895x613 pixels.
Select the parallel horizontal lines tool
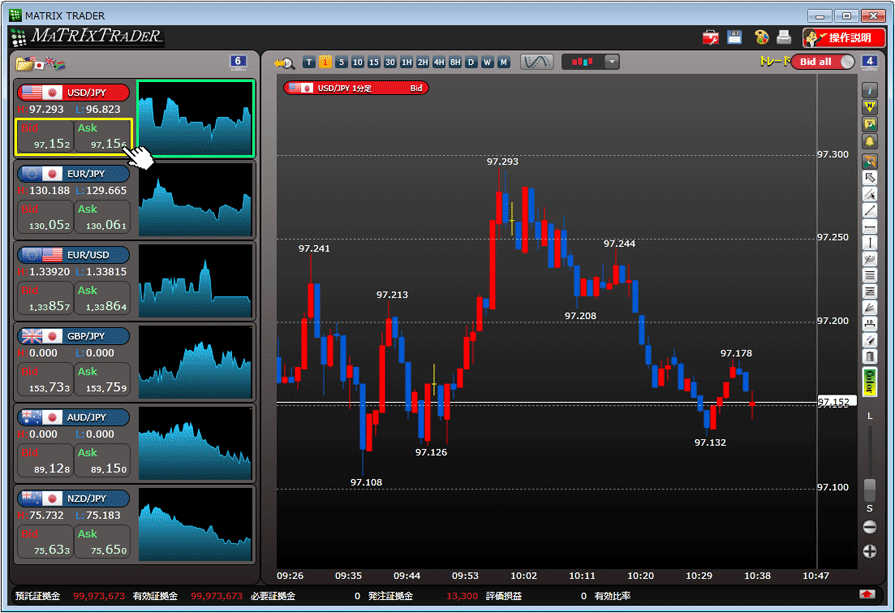[x=869, y=276]
